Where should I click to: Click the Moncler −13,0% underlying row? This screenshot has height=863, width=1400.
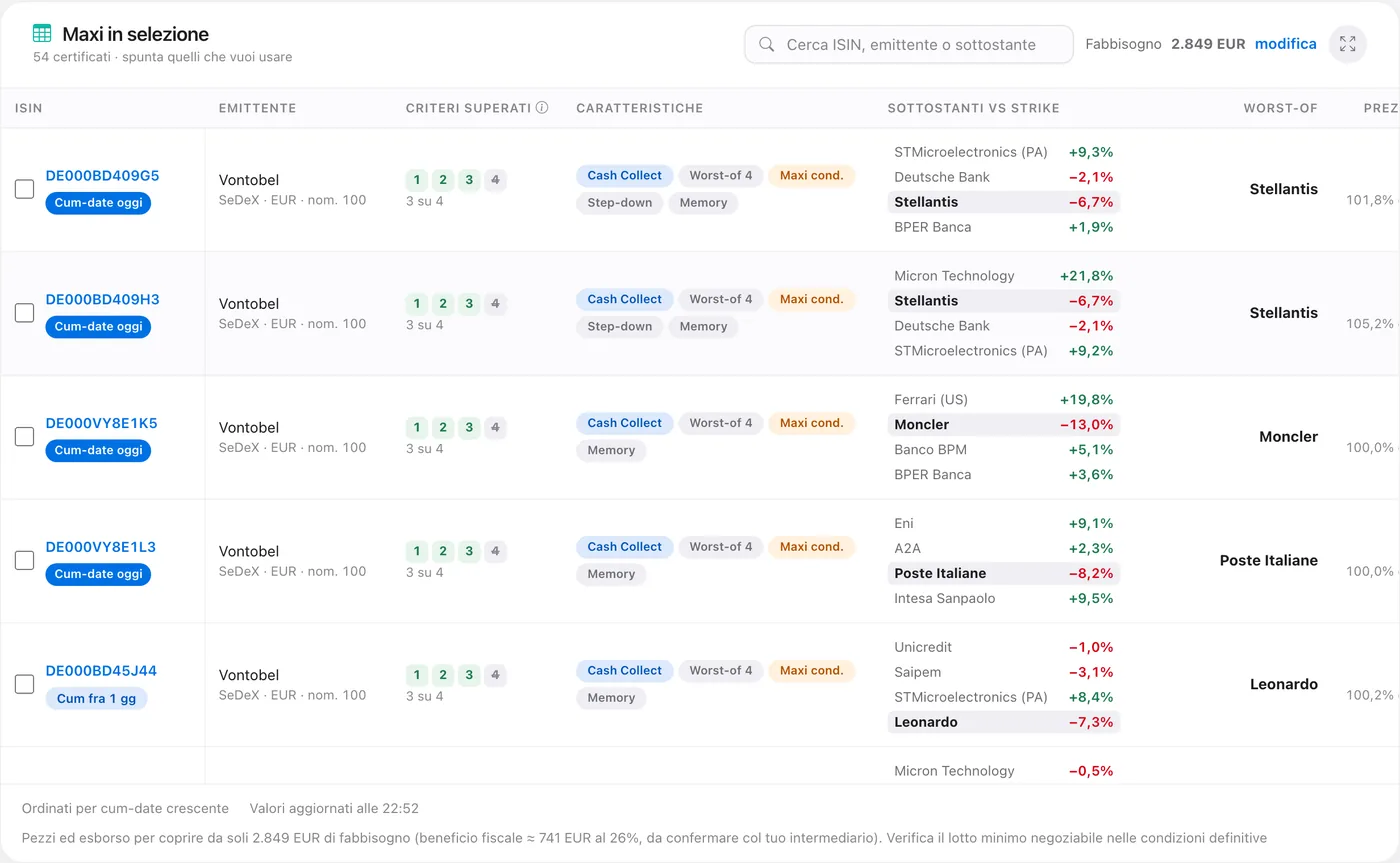coord(1004,425)
